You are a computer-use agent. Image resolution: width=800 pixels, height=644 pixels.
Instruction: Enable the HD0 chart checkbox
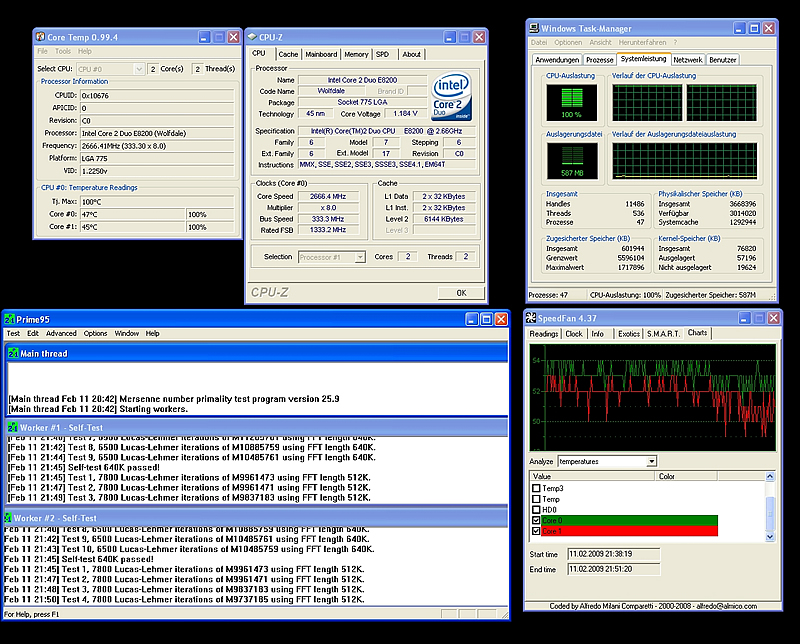536,509
